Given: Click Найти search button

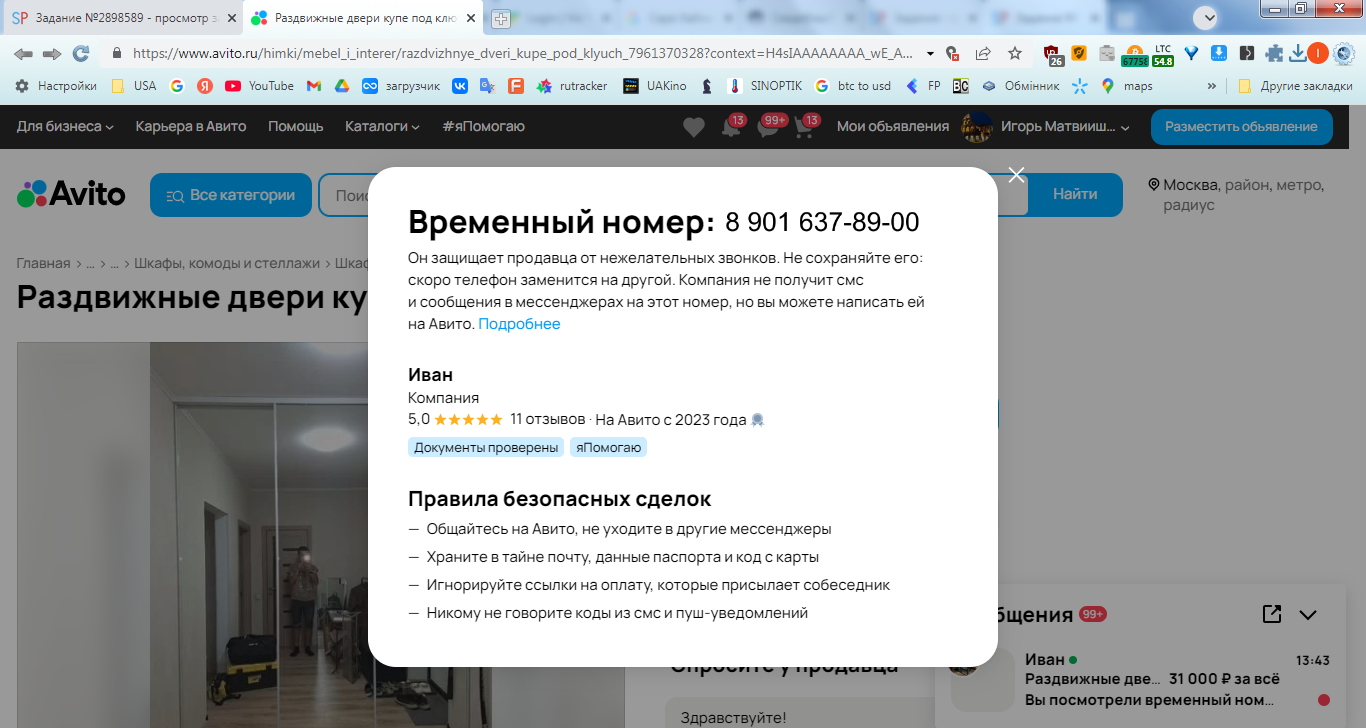Looking at the screenshot, I should pyautogui.click(x=1075, y=194).
